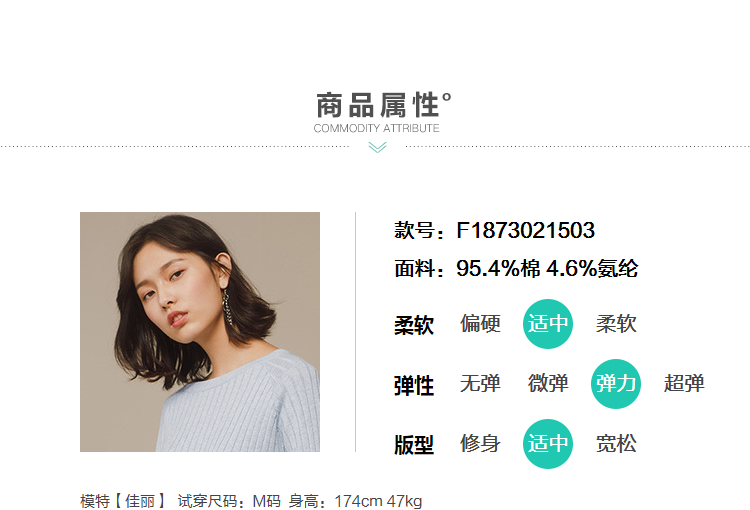Select the 宽松 fit option
The height and width of the screenshot is (510, 750).
click(616, 443)
